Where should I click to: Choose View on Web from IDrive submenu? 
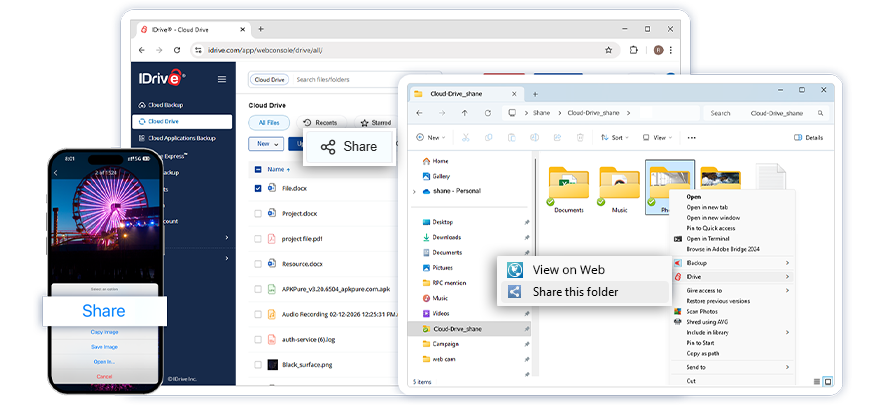click(x=584, y=270)
